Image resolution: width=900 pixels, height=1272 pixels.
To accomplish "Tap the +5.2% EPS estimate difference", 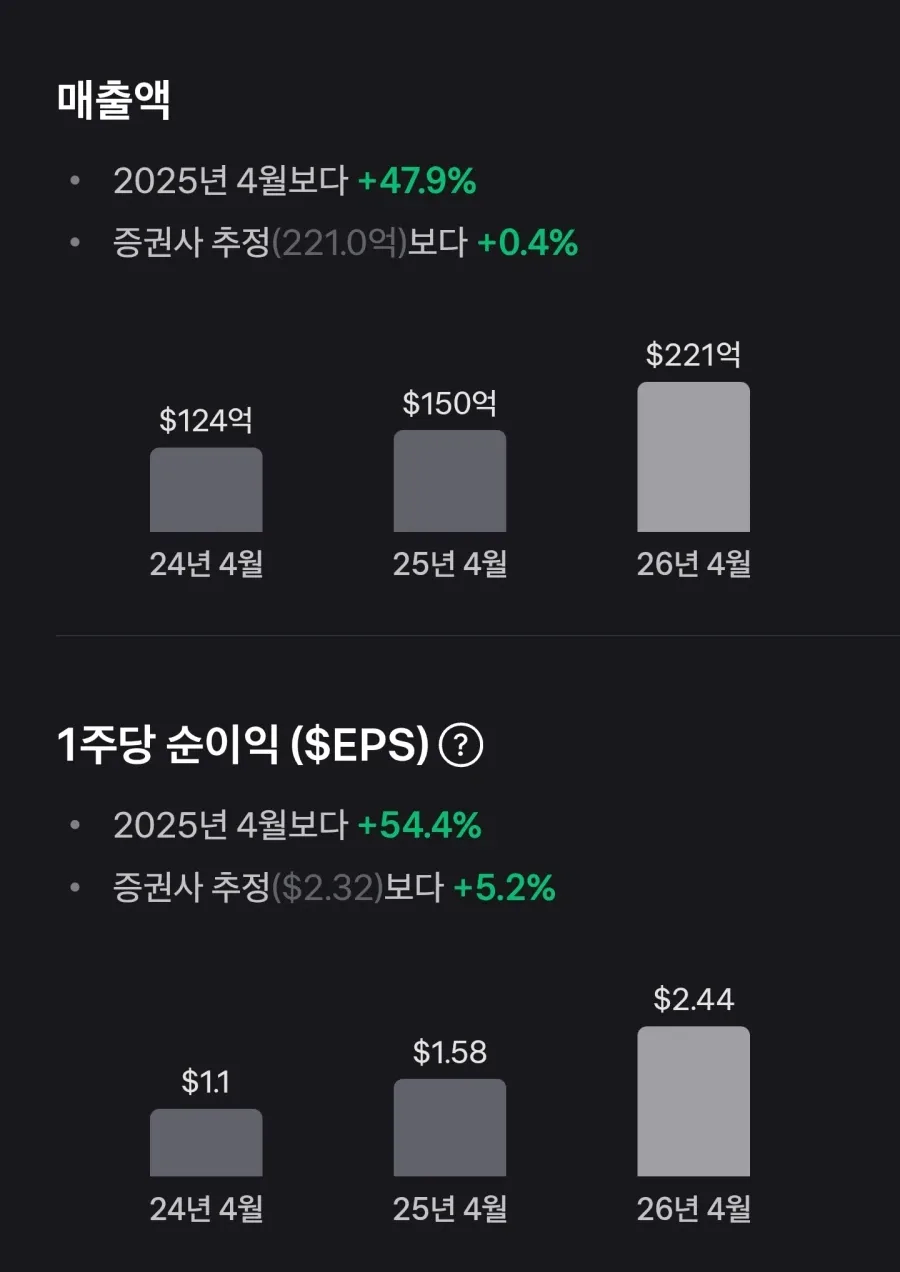I will [x=505, y=887].
